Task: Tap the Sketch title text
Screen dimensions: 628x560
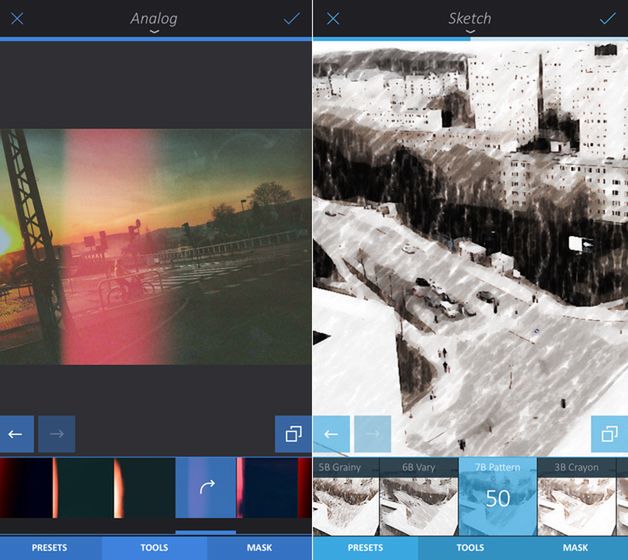Action: click(x=470, y=18)
